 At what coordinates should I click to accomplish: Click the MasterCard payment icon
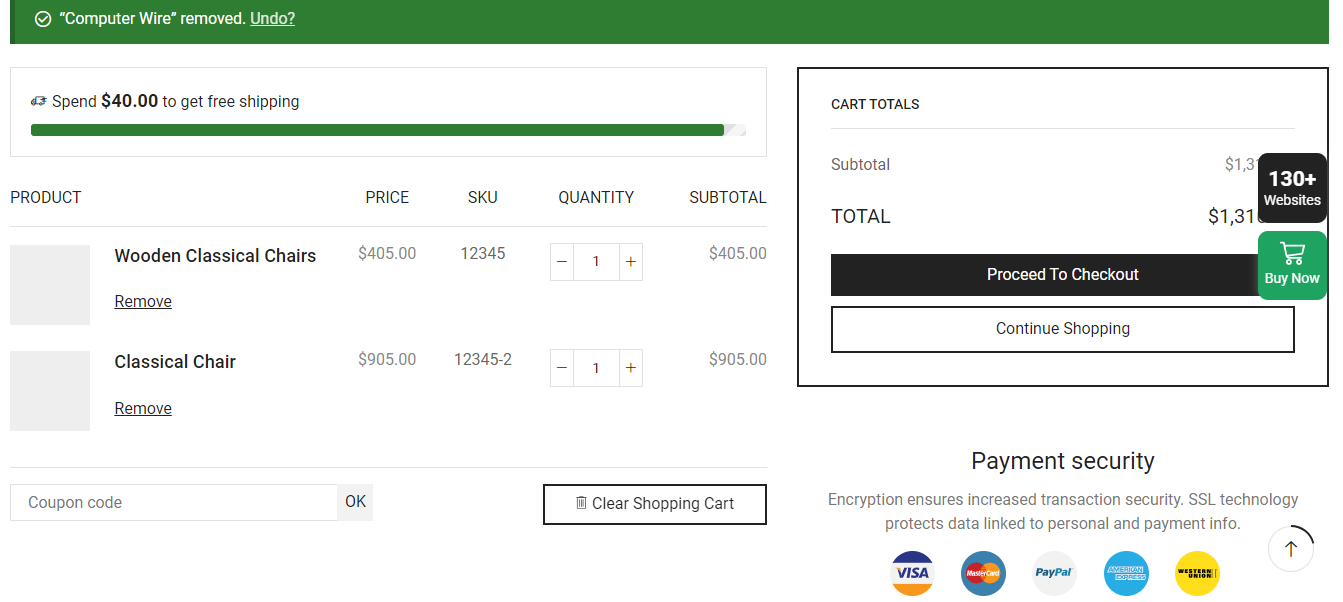pyautogui.click(x=983, y=573)
